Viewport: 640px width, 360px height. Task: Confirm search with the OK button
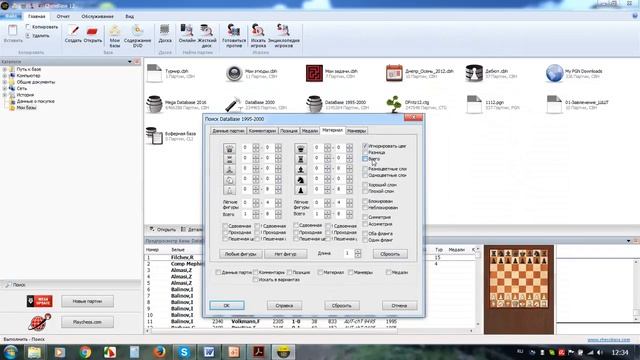point(227,305)
